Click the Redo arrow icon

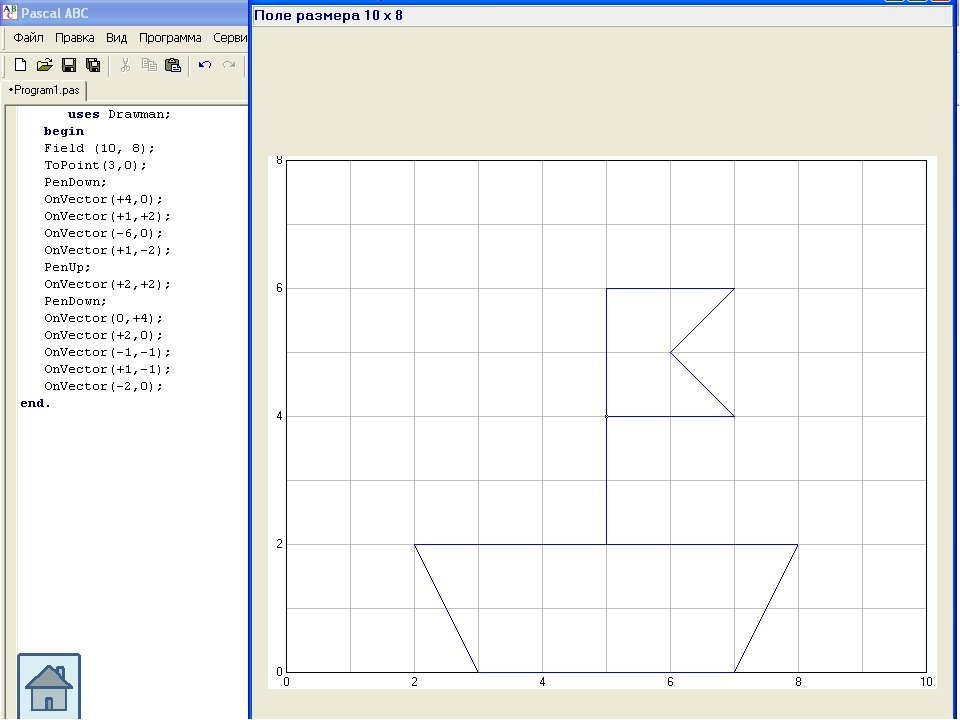pos(229,65)
